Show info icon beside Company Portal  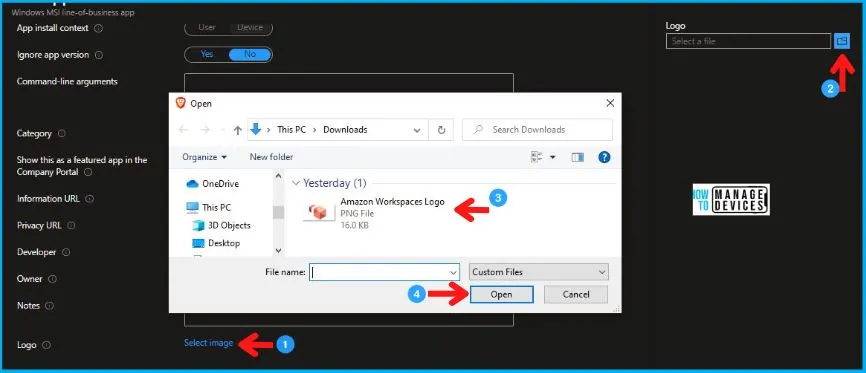88,172
